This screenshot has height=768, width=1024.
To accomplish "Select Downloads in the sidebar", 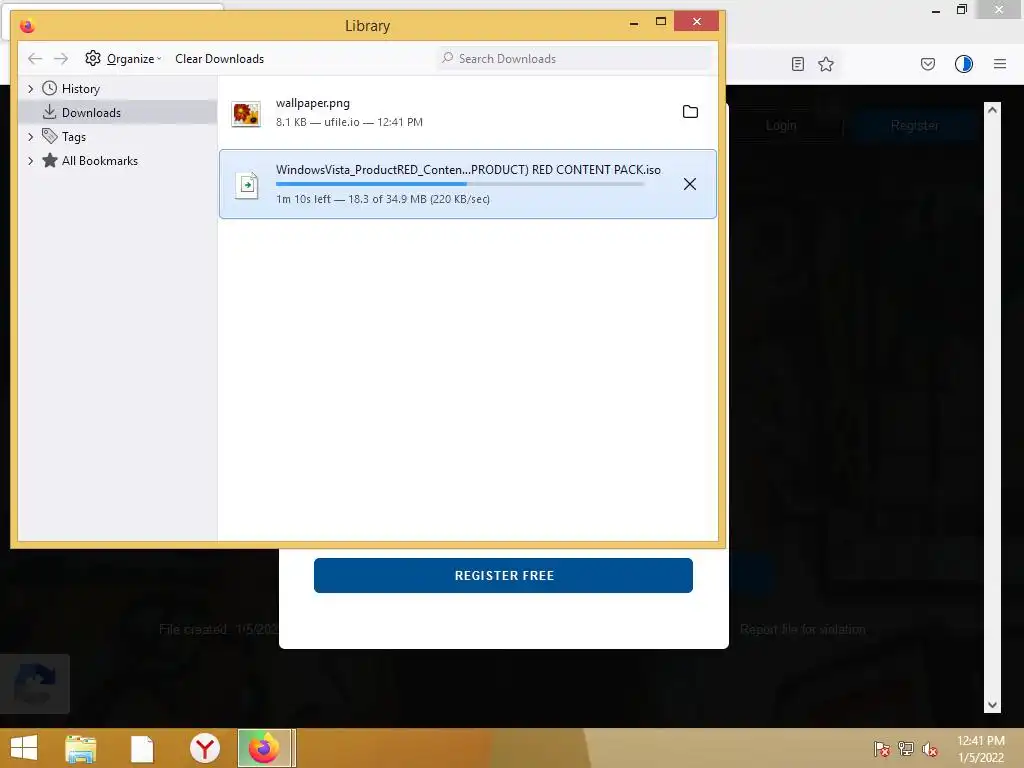I will pyautogui.click(x=118, y=112).
